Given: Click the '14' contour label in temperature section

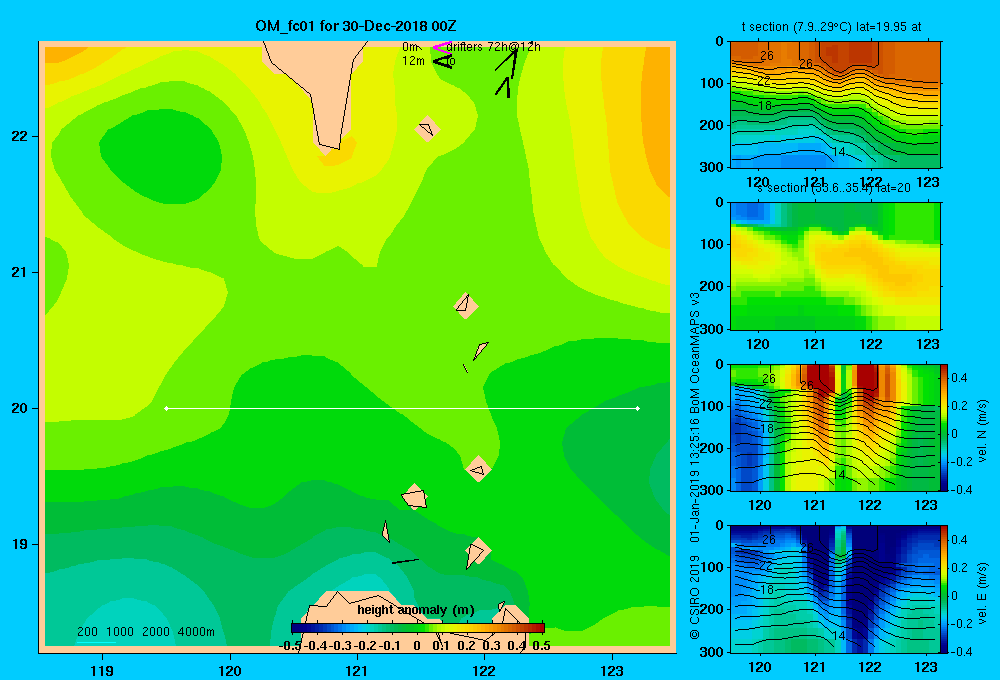Looking at the screenshot, I should point(839,152).
